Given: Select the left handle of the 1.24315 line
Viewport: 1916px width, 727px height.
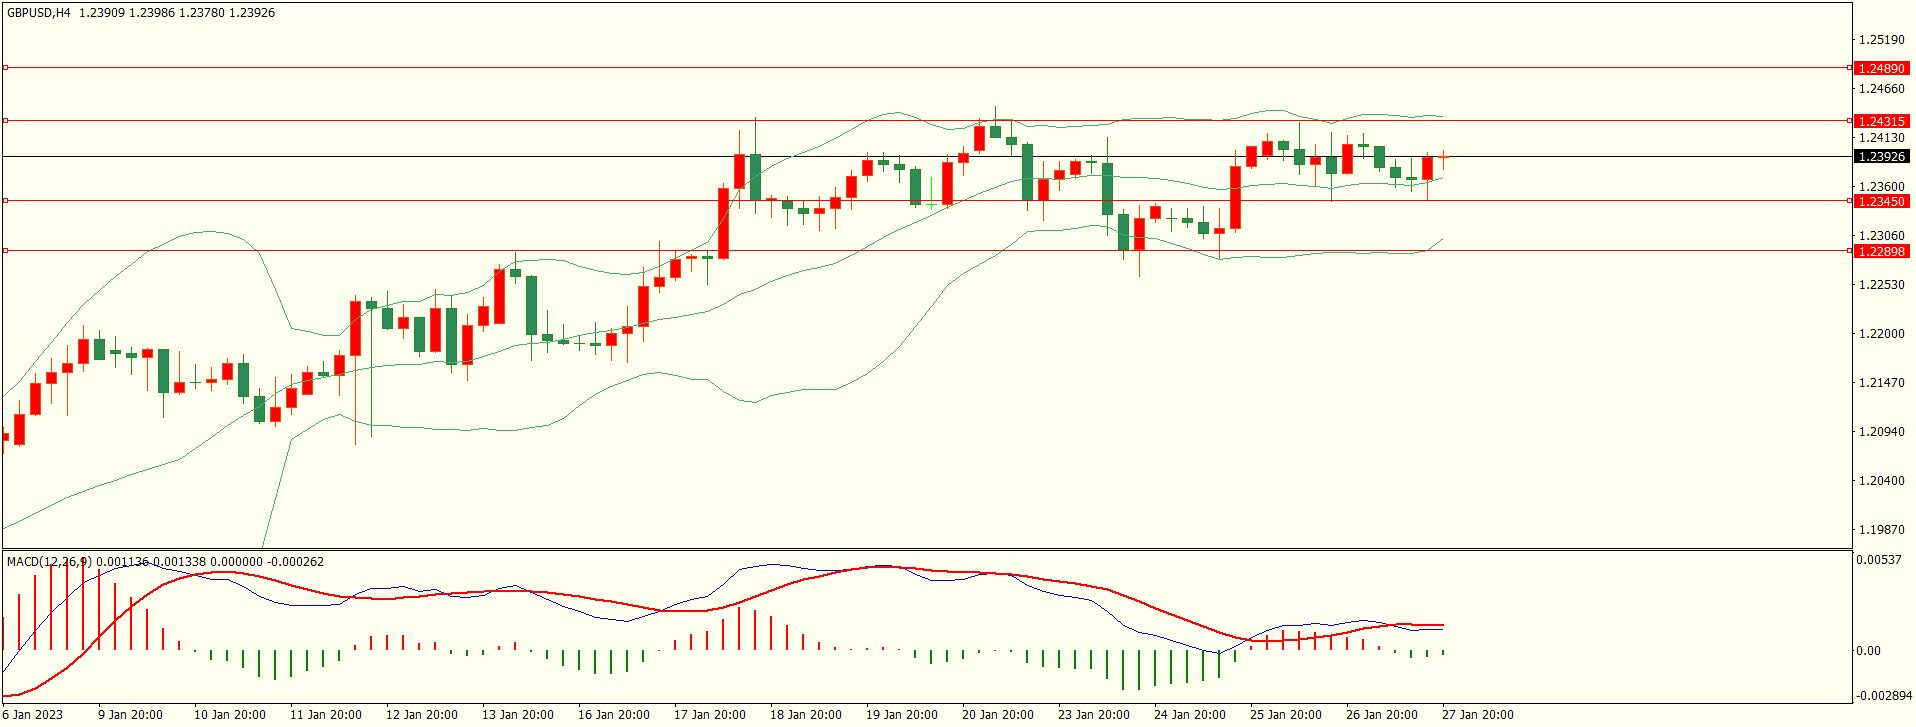Looking at the screenshot, I should coord(5,120).
